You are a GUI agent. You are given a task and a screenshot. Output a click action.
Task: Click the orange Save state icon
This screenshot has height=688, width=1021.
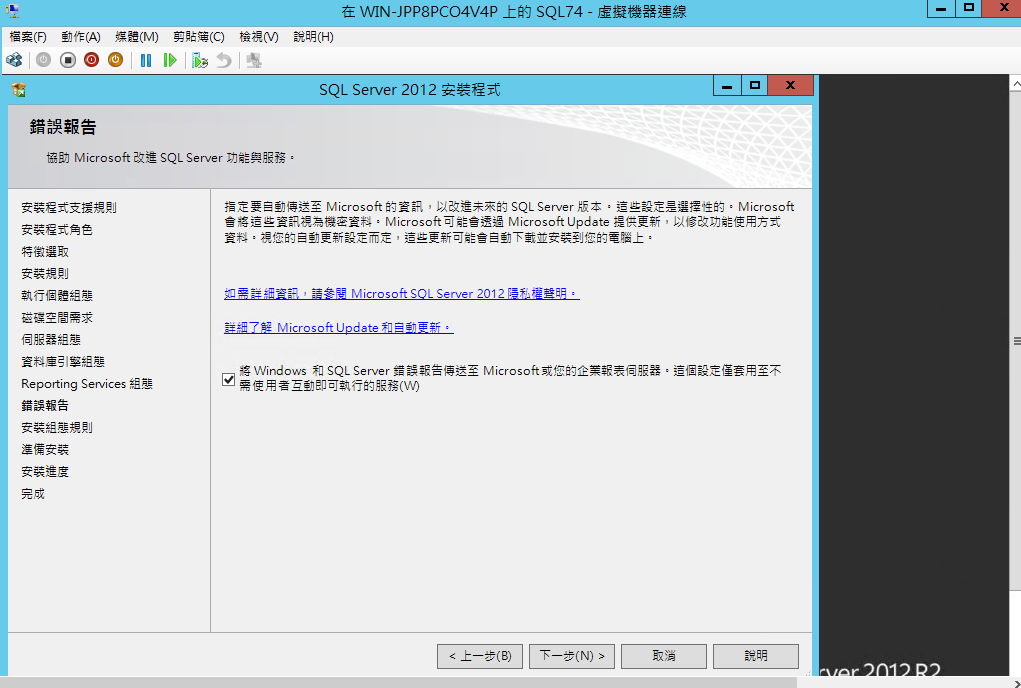click(x=116, y=61)
